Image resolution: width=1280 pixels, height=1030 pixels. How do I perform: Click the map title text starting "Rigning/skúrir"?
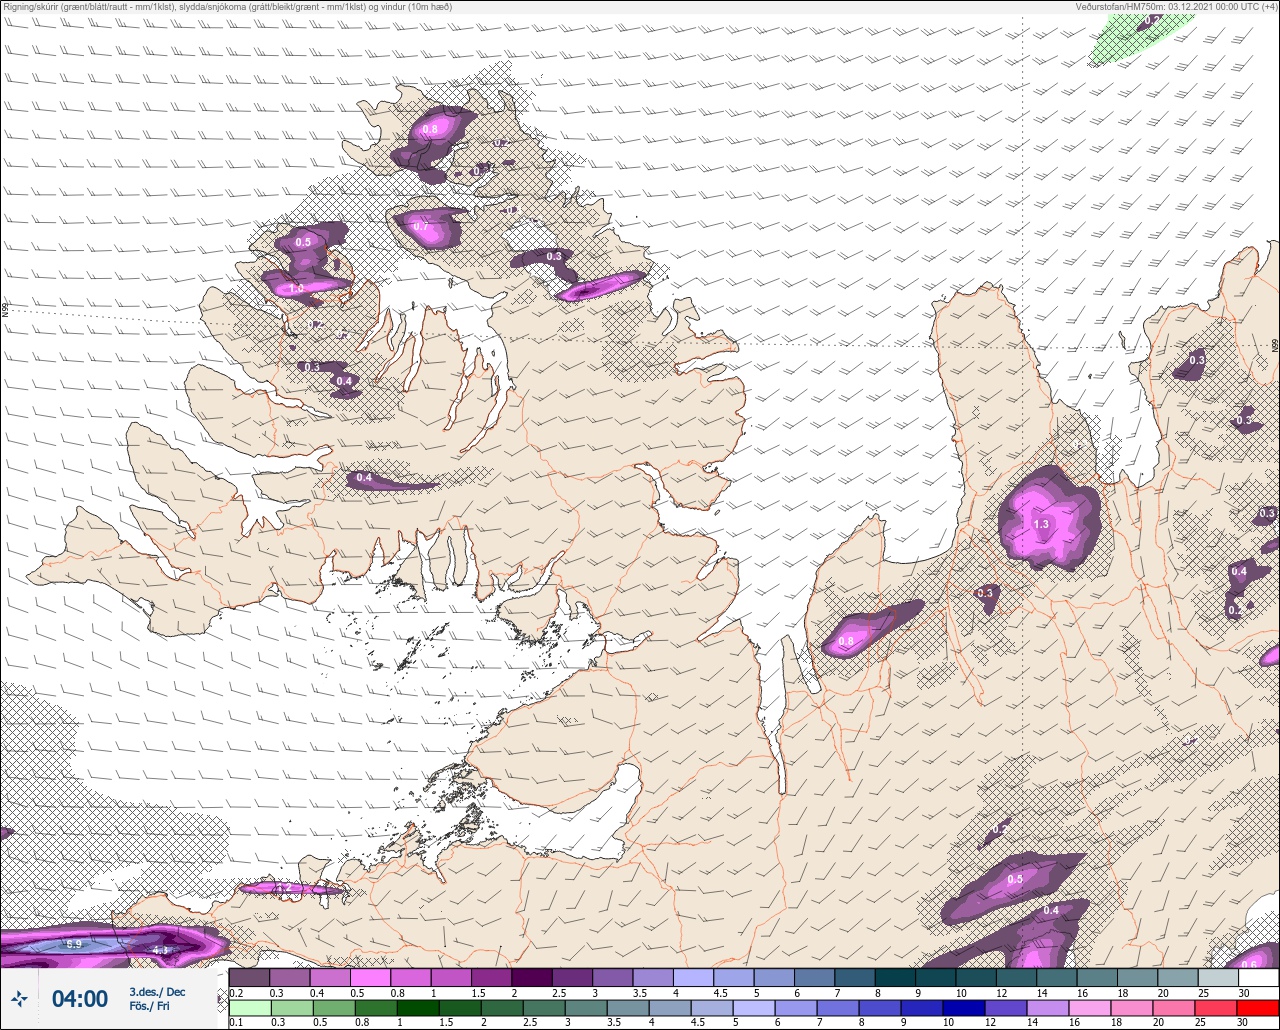pyautogui.click(x=226, y=6)
